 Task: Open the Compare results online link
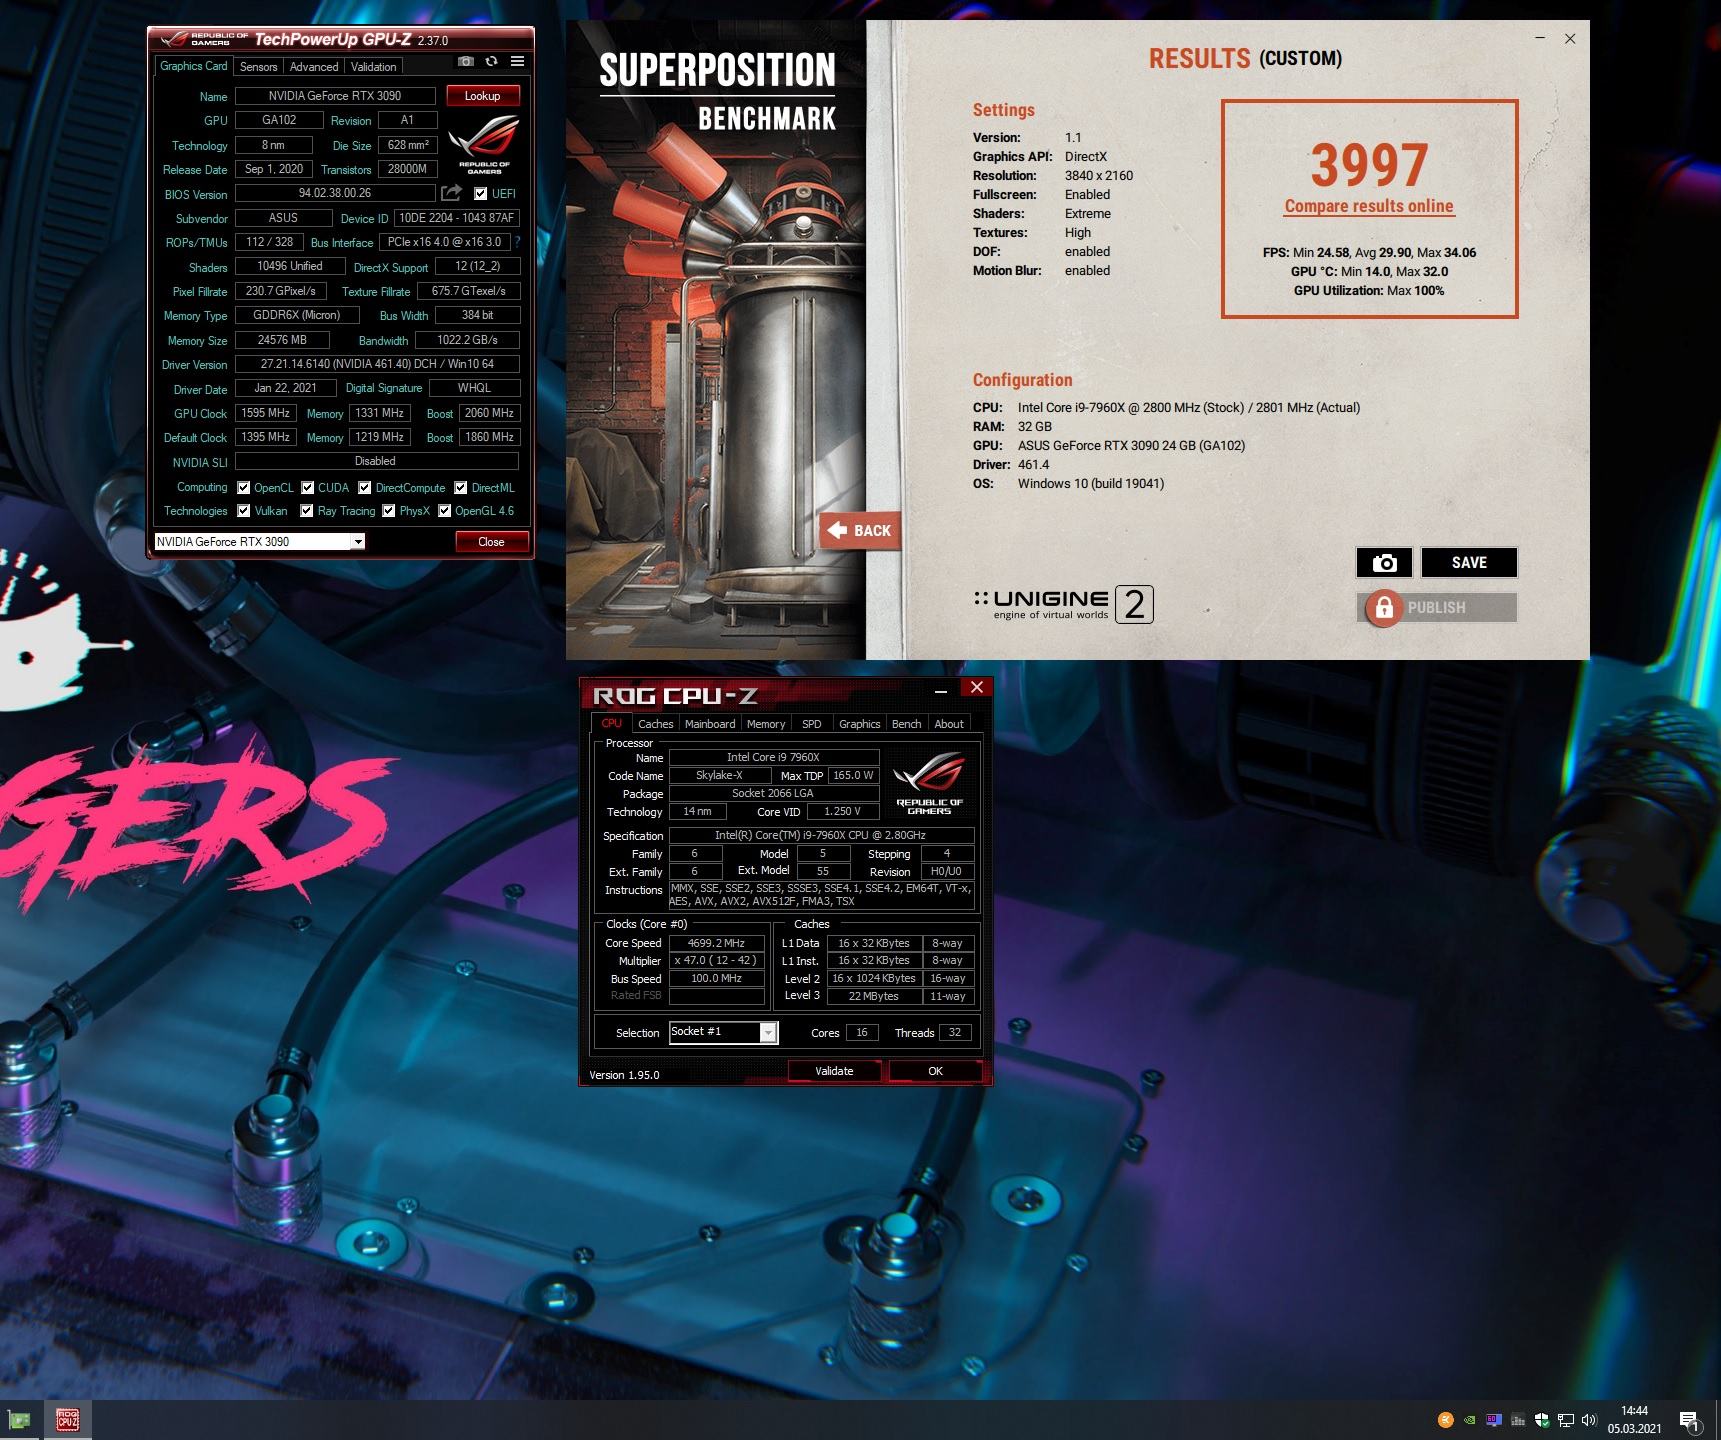coord(1369,206)
